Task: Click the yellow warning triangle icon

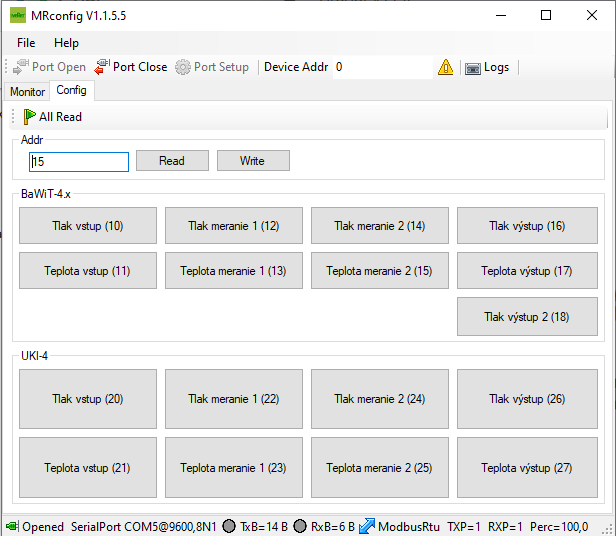Action: point(445,67)
